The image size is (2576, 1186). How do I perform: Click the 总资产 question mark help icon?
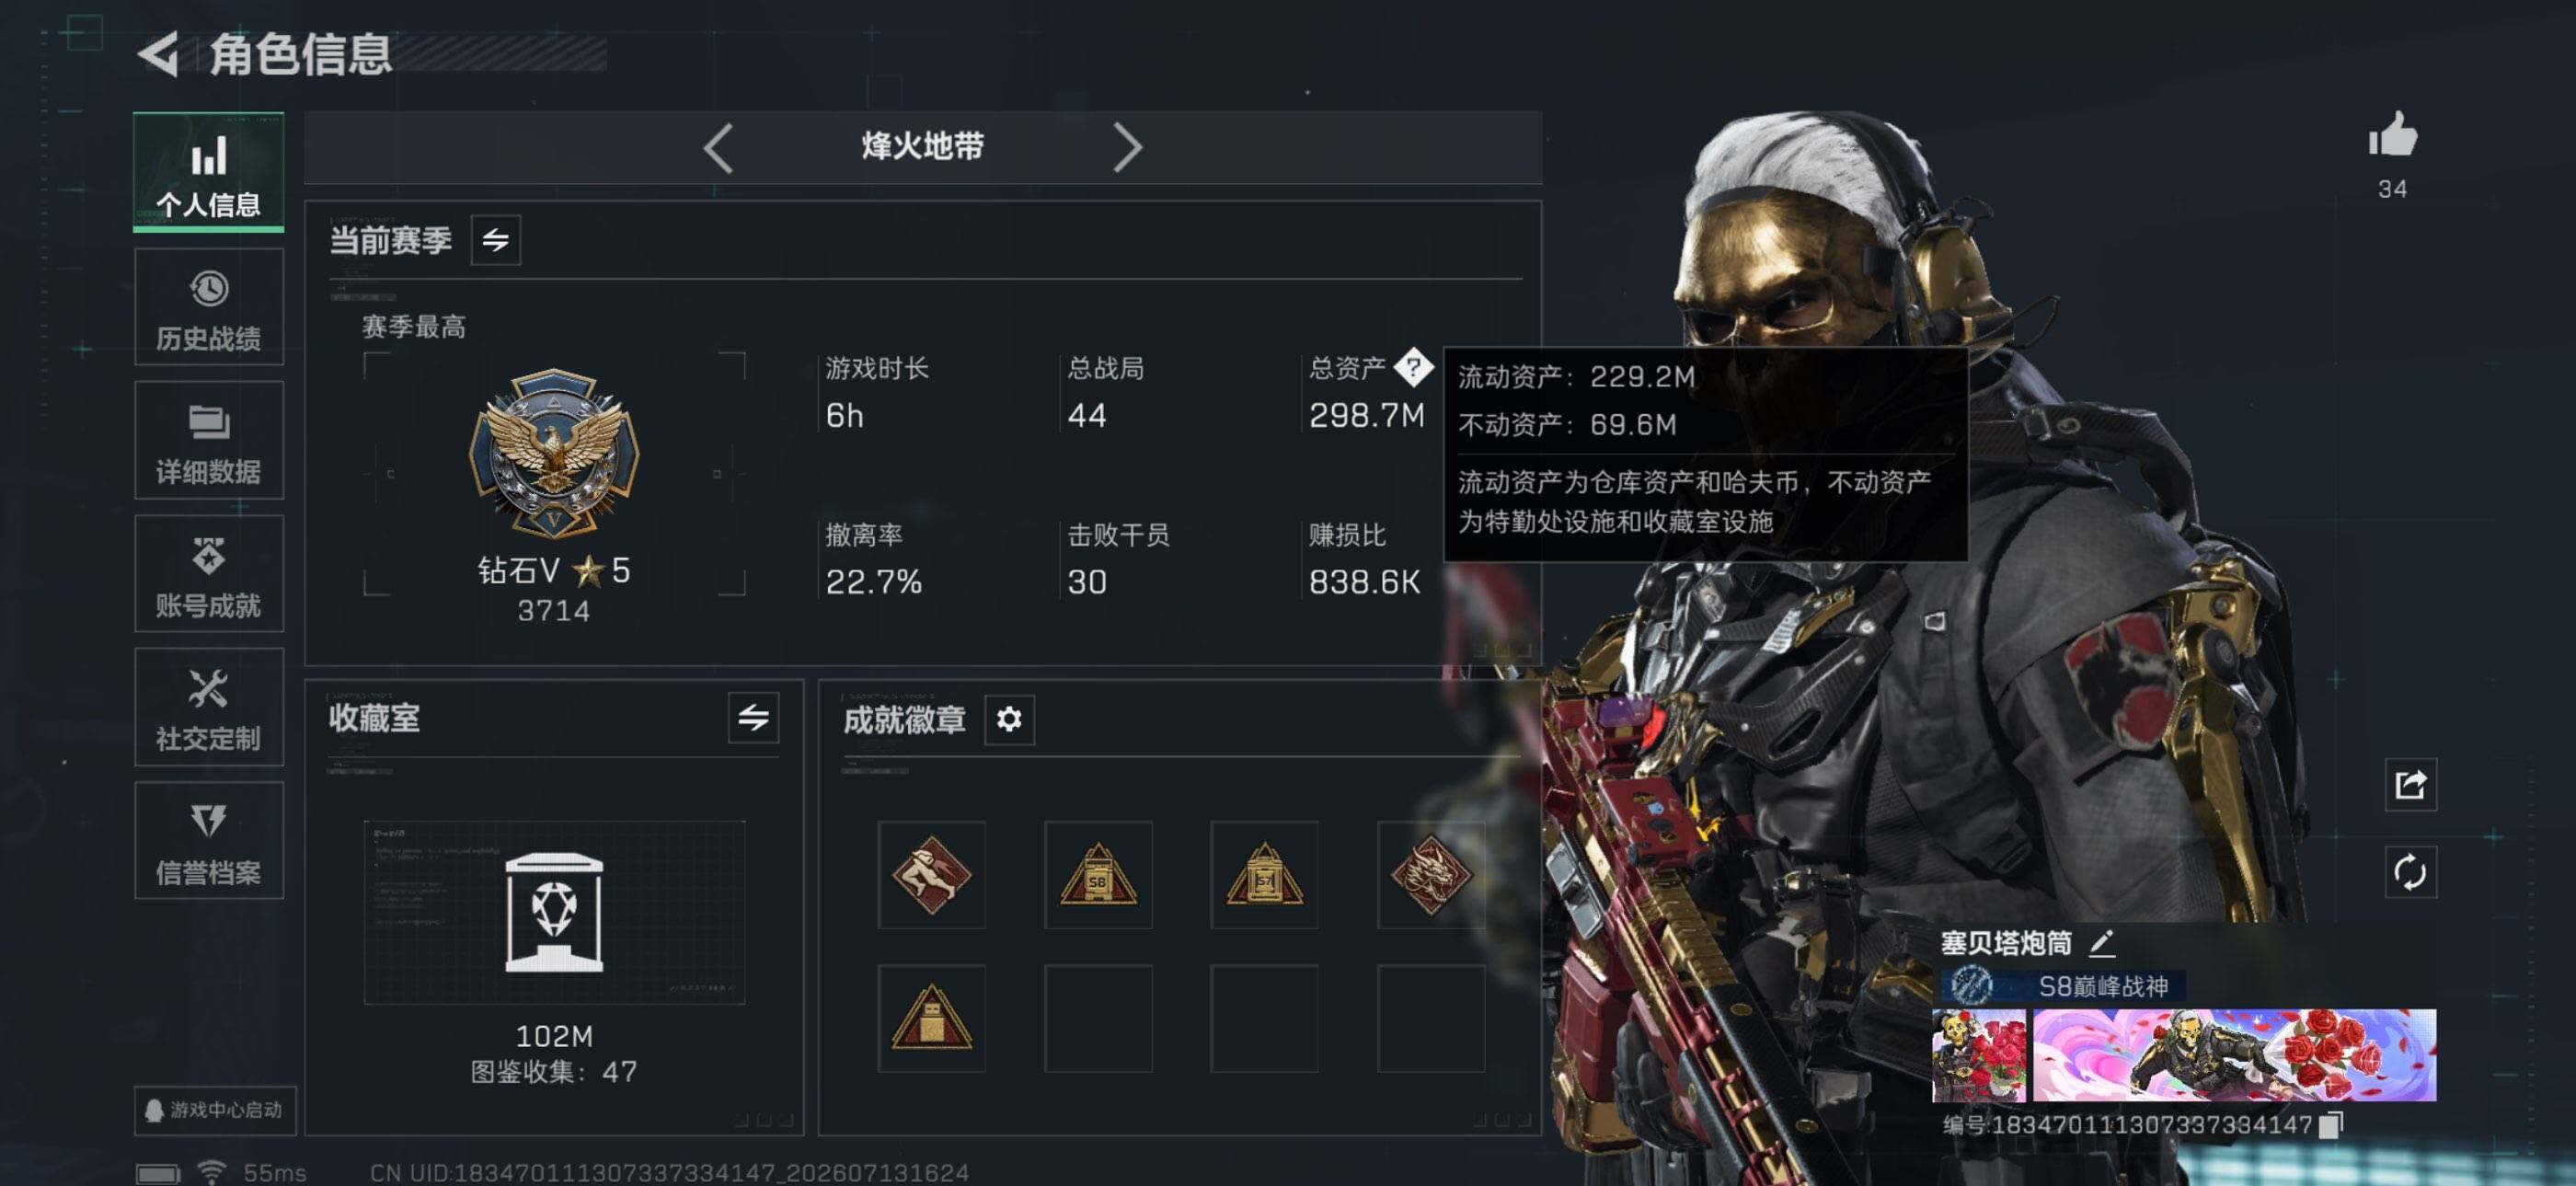[1413, 367]
